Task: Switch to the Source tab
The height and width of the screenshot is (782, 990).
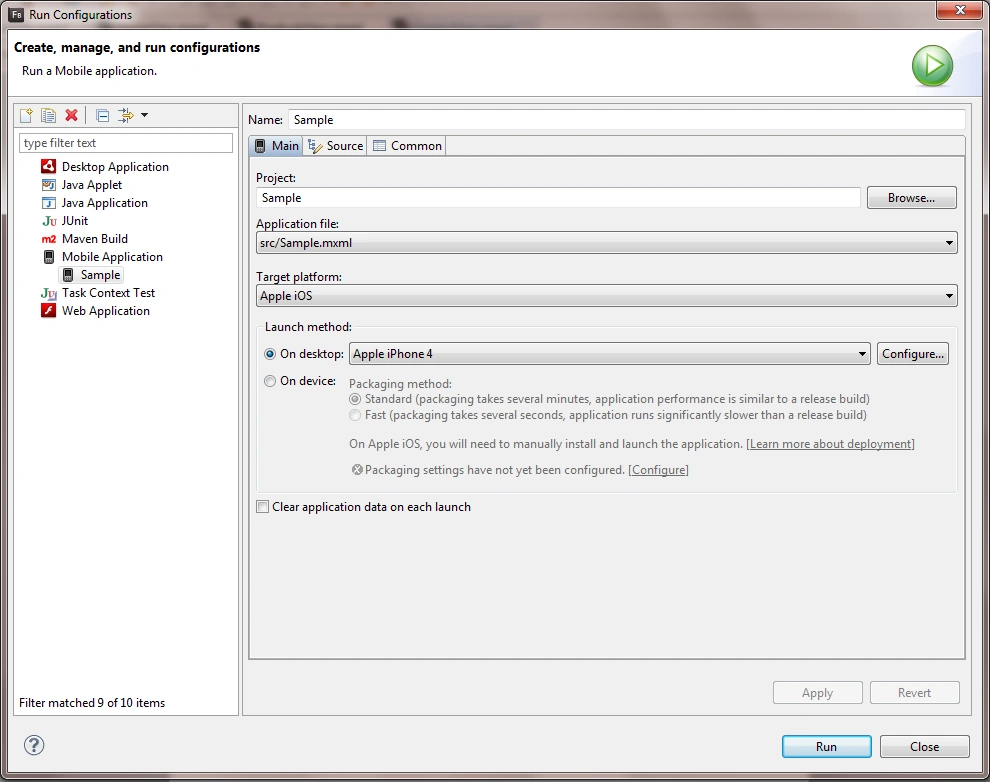Action: coord(335,146)
